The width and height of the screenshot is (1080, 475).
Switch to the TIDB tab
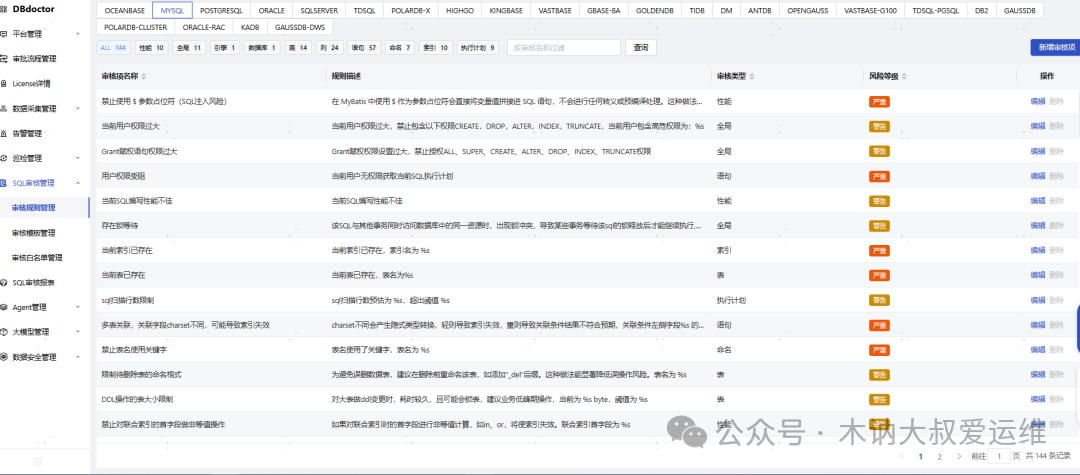[x=696, y=11]
